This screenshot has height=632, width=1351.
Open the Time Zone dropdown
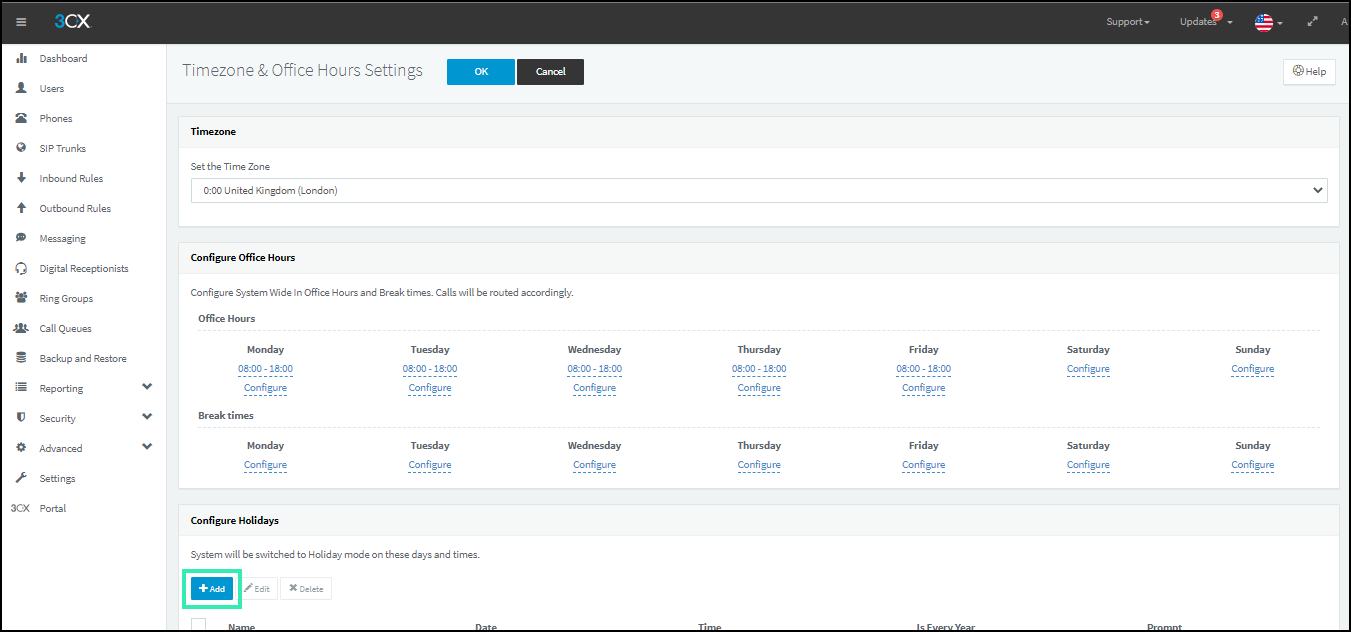(759, 190)
